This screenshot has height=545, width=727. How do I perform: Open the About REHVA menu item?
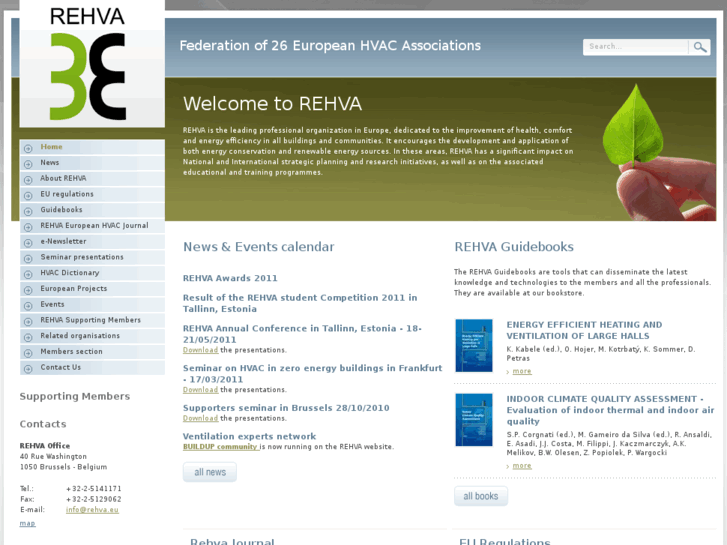coord(63,179)
